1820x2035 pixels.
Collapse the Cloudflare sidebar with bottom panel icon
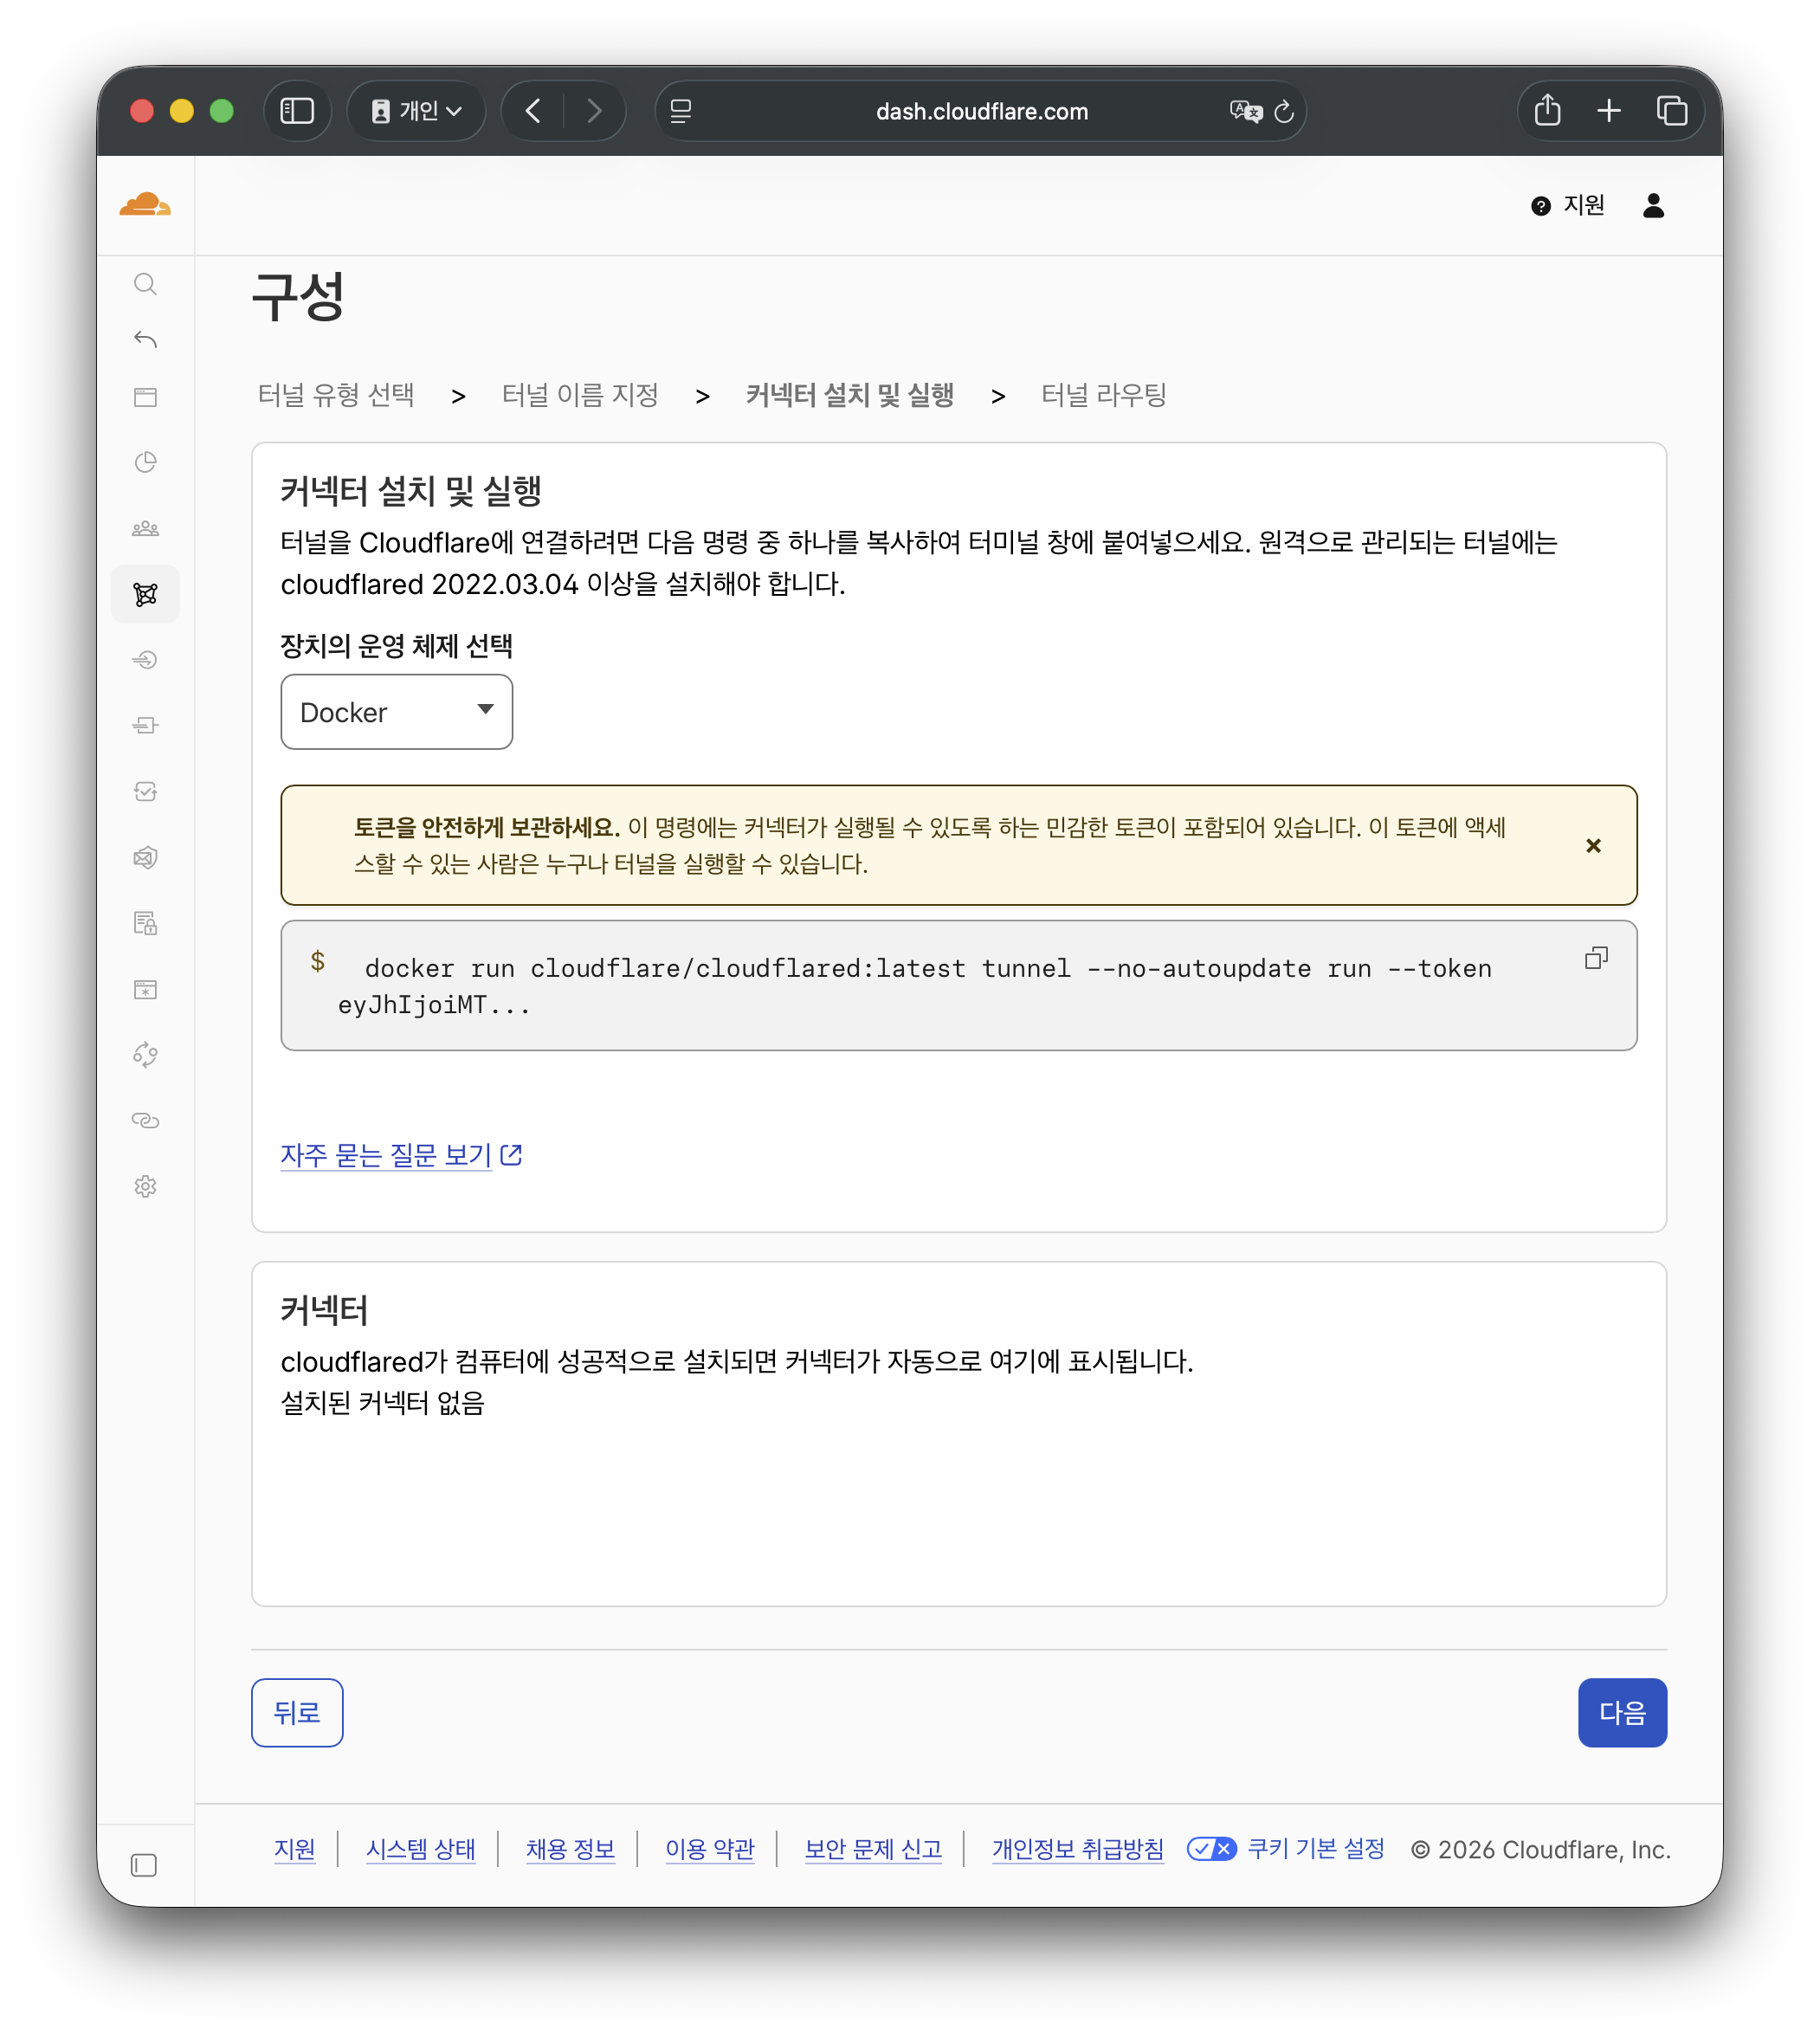(x=144, y=1865)
